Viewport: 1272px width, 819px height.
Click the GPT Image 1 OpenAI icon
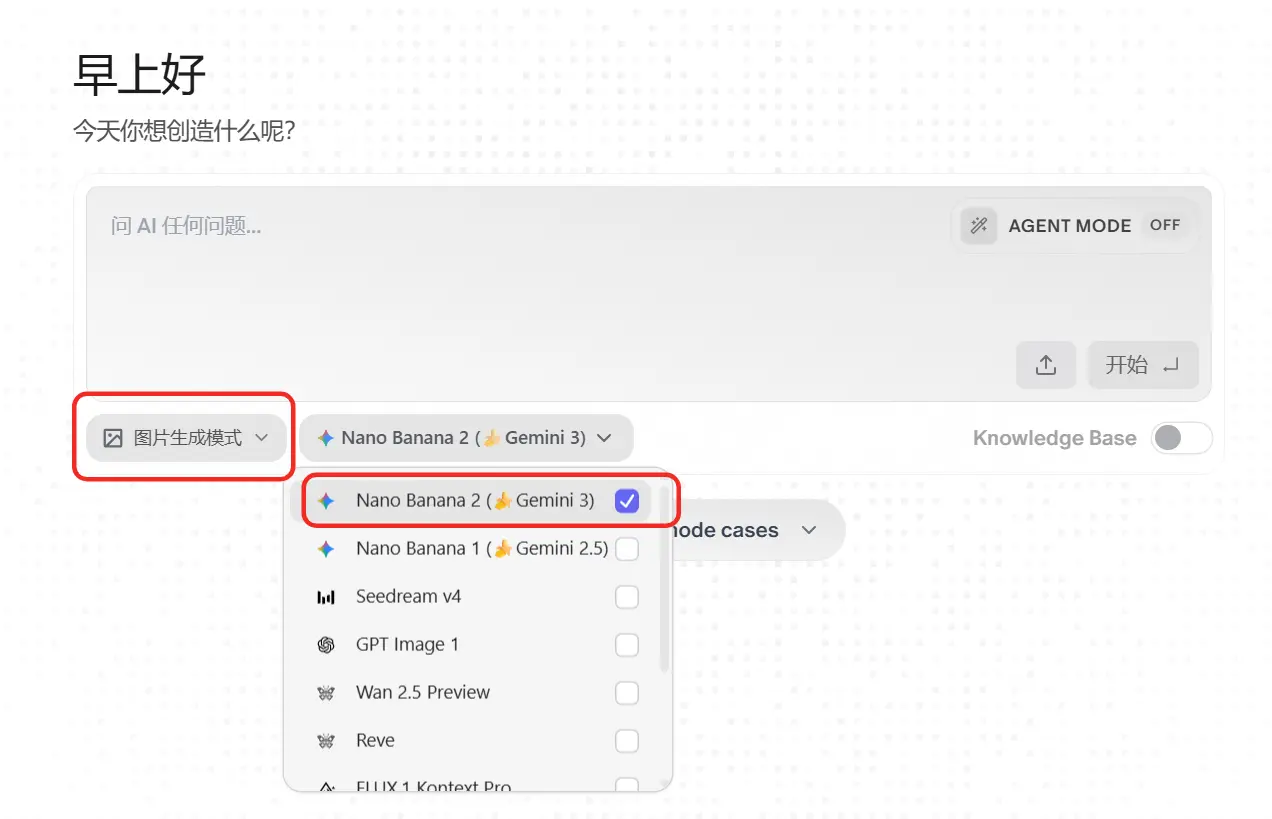pyautogui.click(x=326, y=645)
